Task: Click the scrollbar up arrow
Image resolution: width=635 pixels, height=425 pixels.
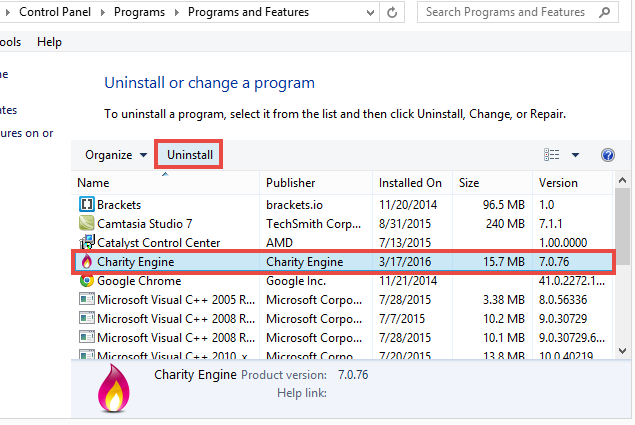Action: click(622, 180)
